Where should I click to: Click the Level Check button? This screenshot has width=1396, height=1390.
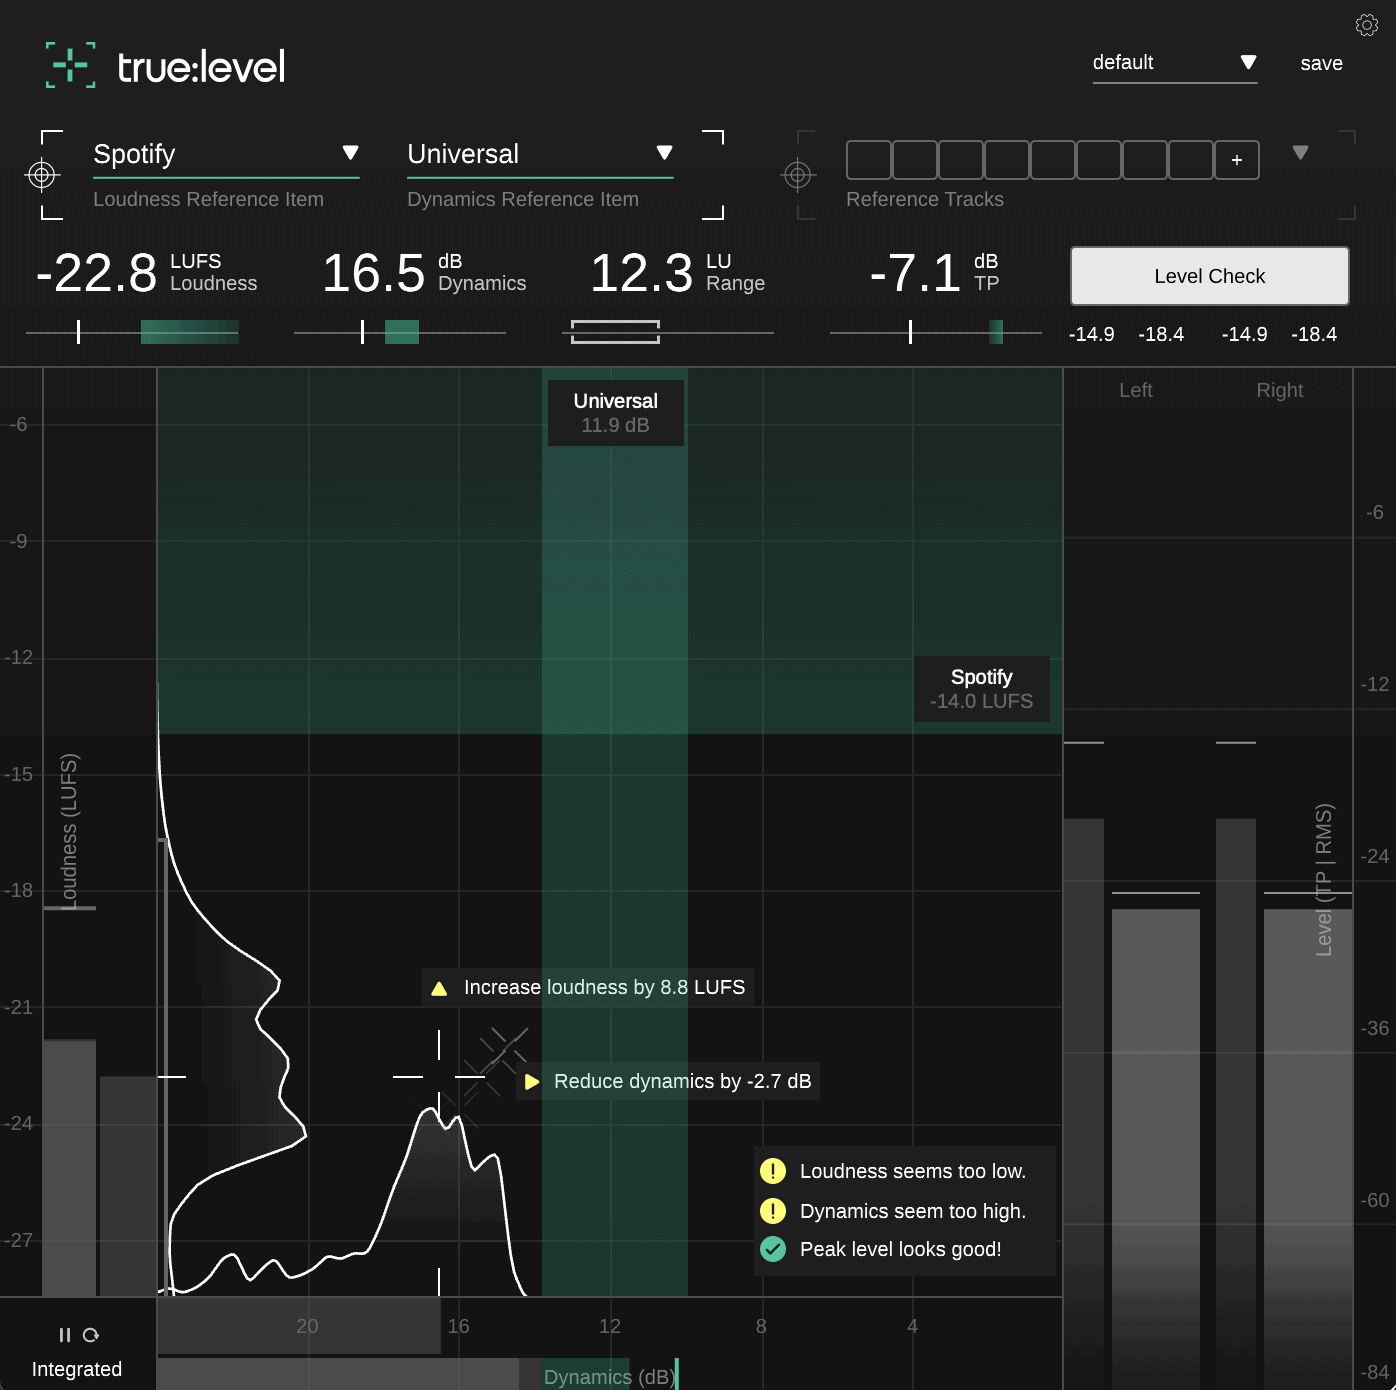[1210, 276]
